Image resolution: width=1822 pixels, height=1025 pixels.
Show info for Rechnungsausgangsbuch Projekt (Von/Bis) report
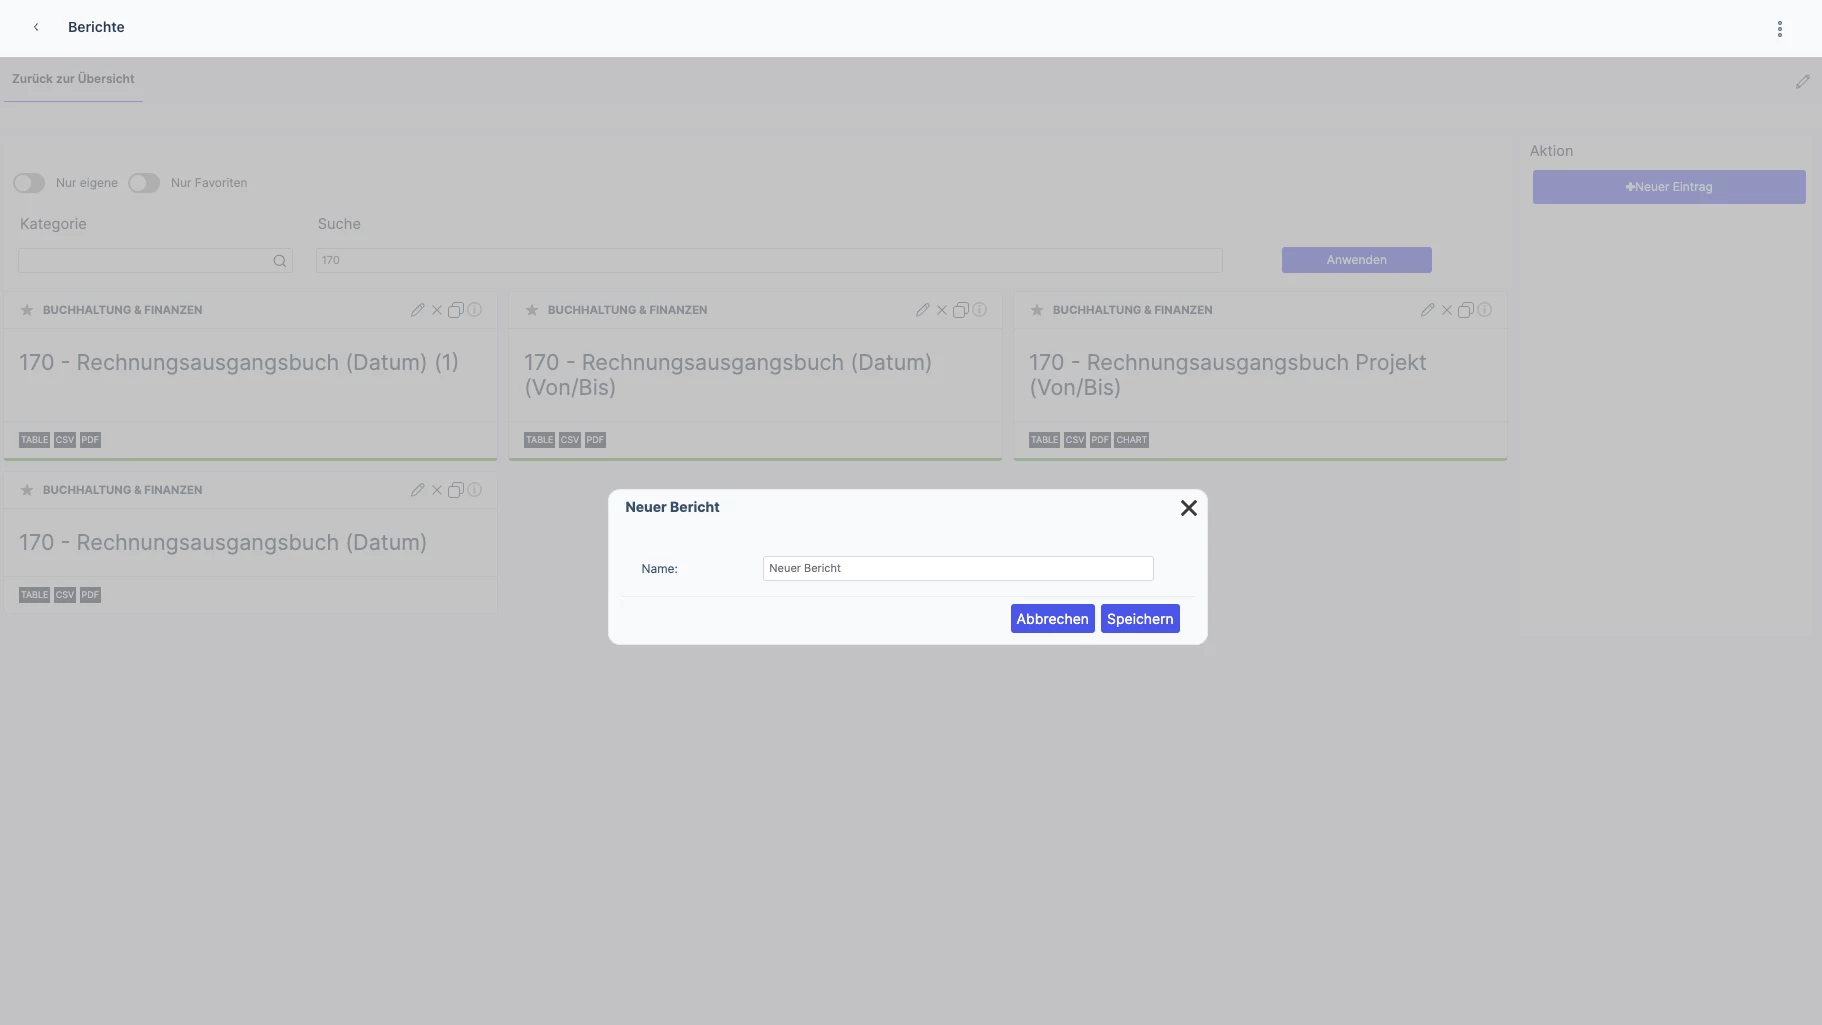point(1484,310)
